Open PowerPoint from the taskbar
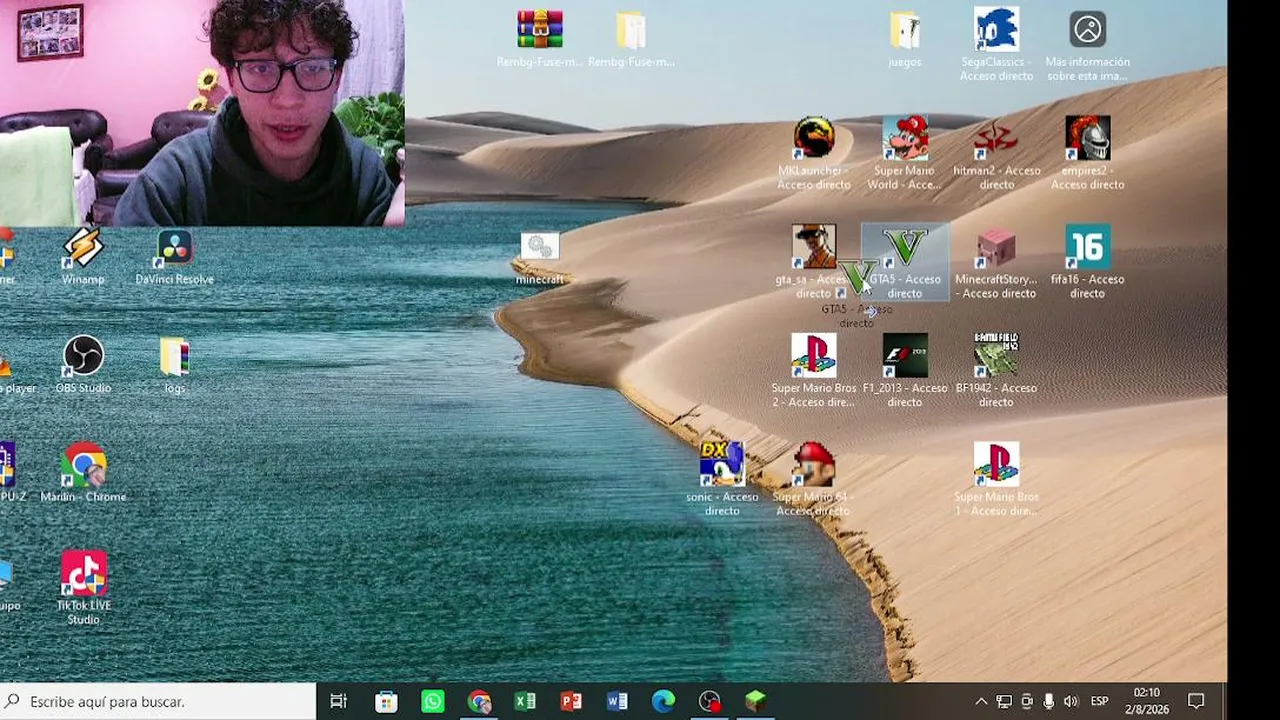The image size is (1280, 720). click(x=571, y=701)
